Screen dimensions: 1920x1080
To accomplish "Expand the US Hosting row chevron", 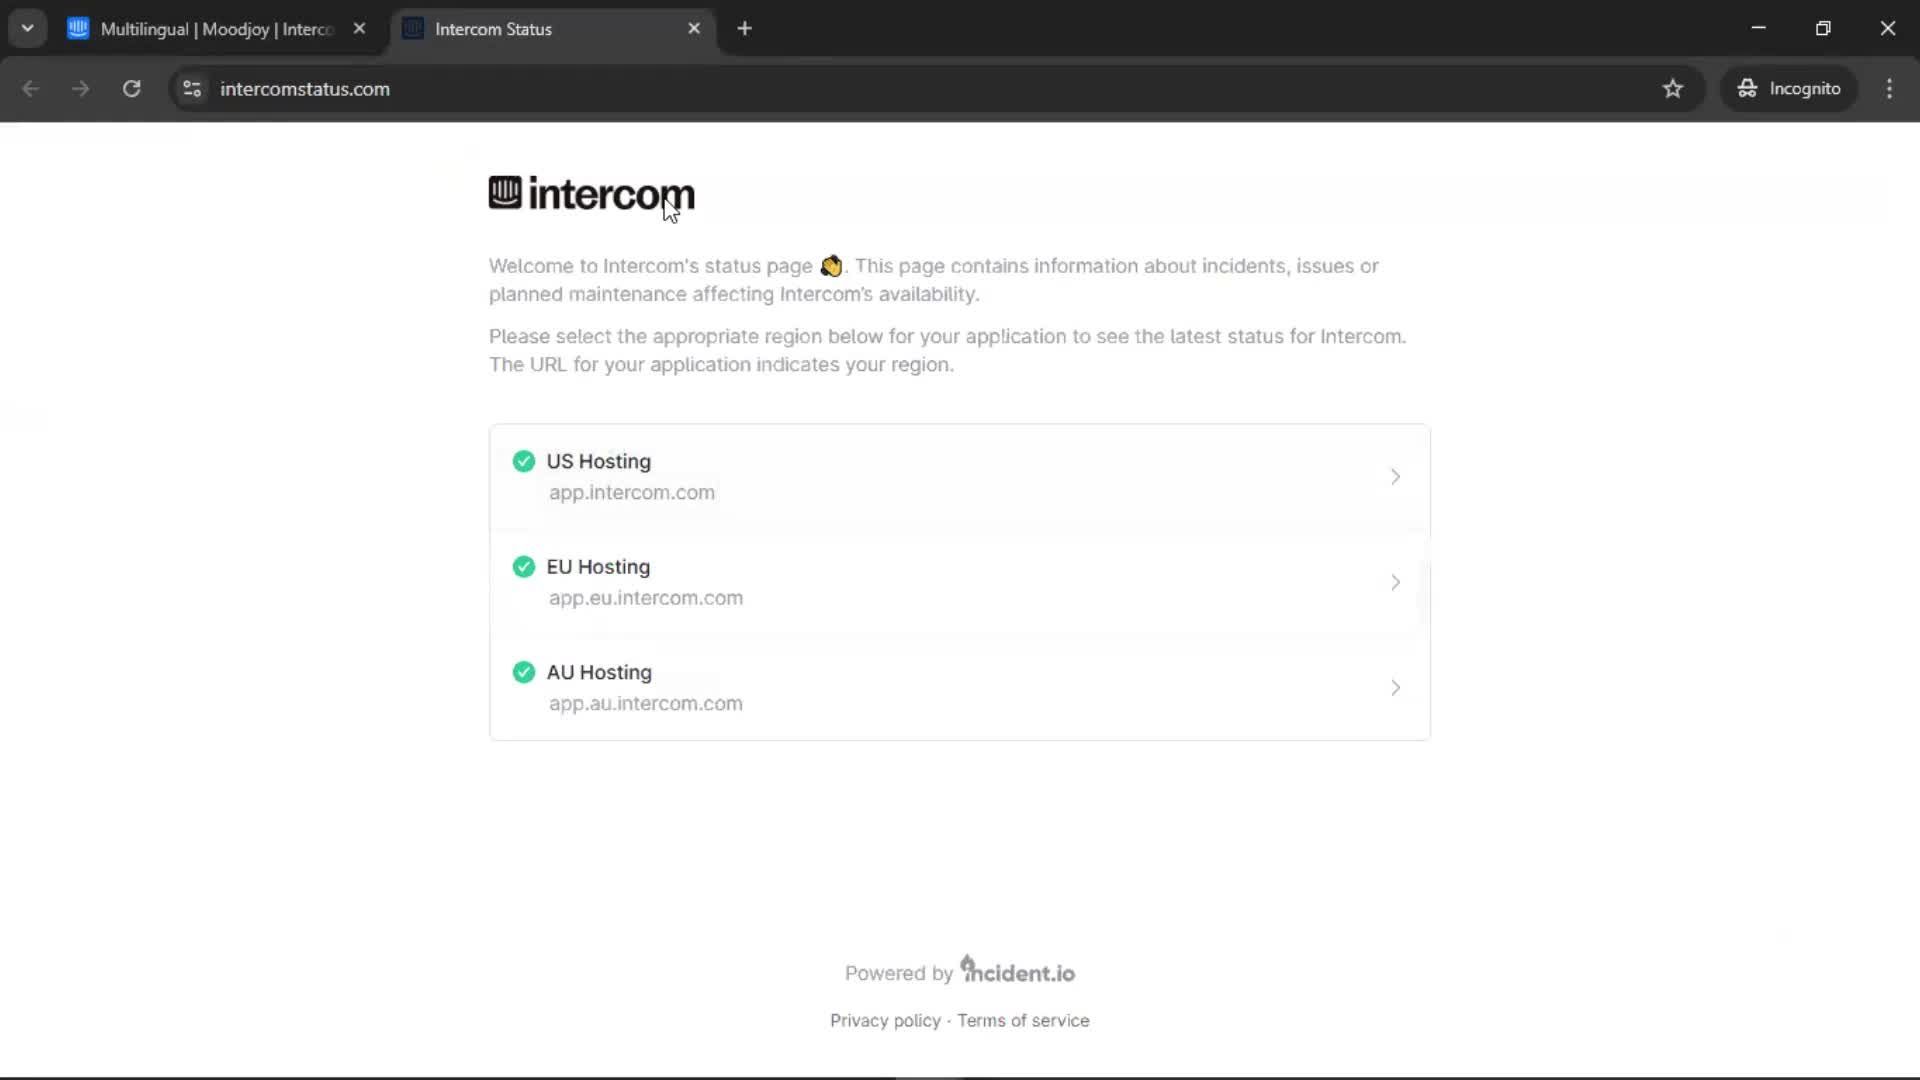I will (x=1395, y=477).
